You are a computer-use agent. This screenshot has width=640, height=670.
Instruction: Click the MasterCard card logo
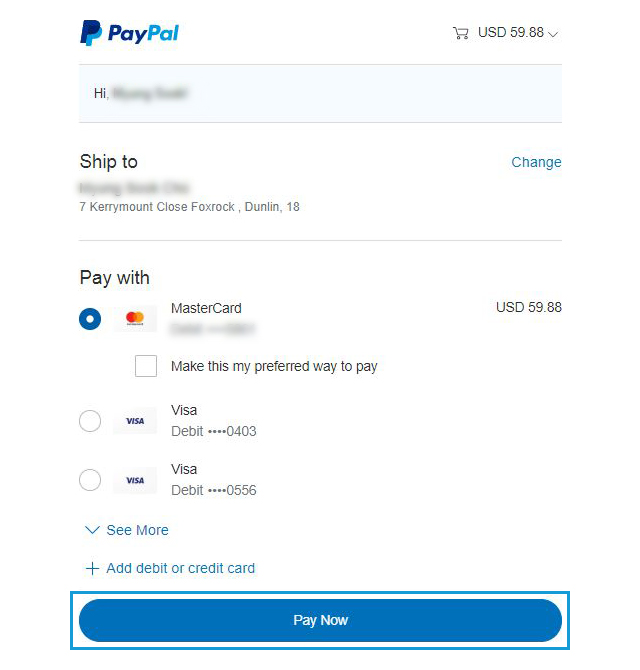[135, 318]
